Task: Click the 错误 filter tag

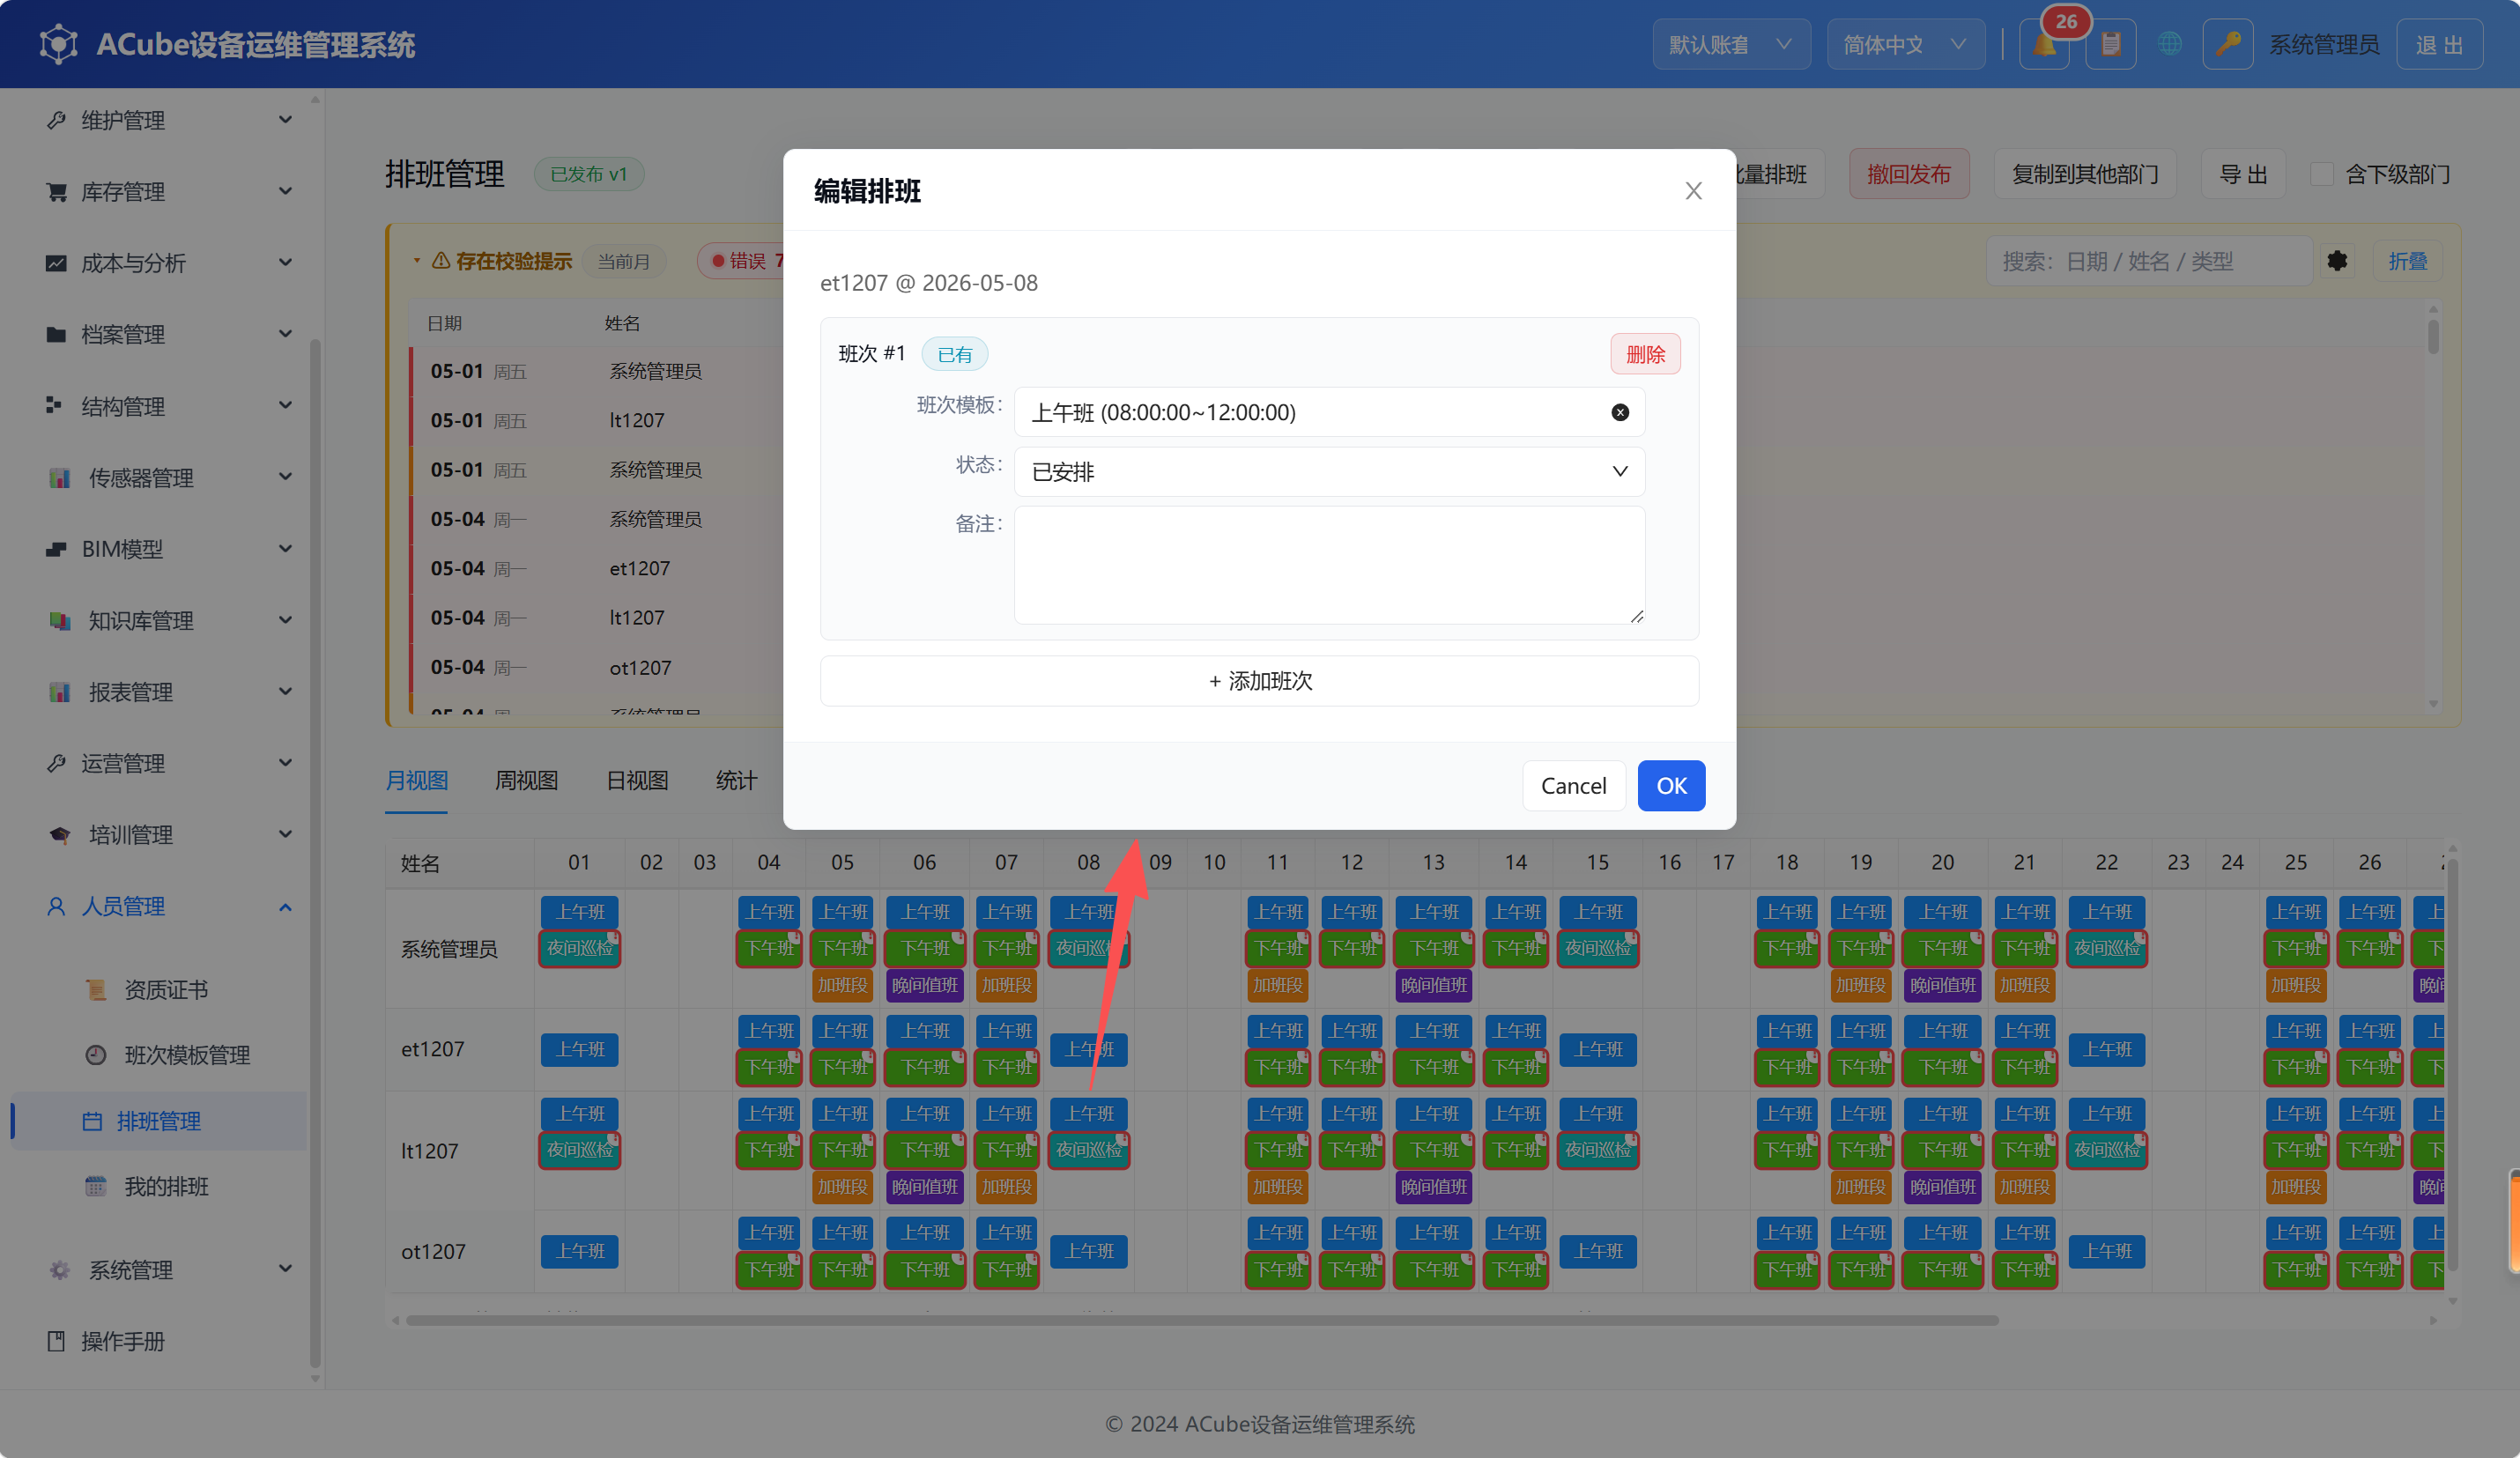Action: (742, 261)
